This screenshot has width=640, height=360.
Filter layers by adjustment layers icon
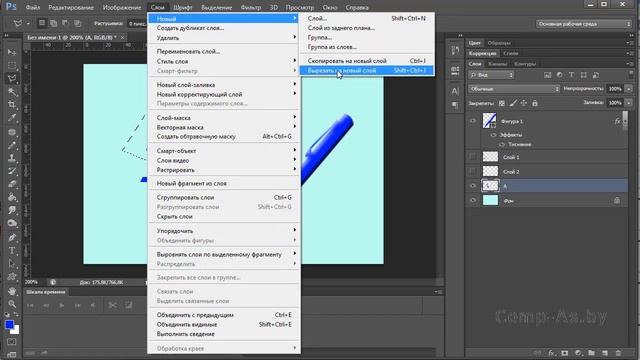pyautogui.click(x=559, y=75)
